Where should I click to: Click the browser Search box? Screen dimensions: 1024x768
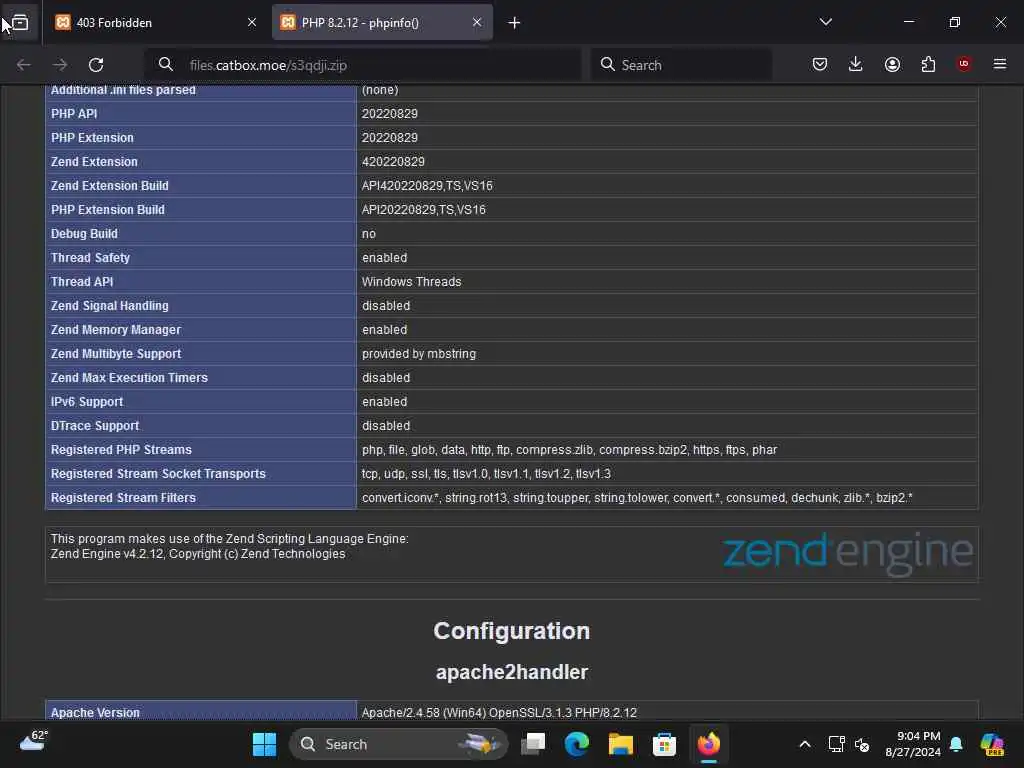(682, 65)
